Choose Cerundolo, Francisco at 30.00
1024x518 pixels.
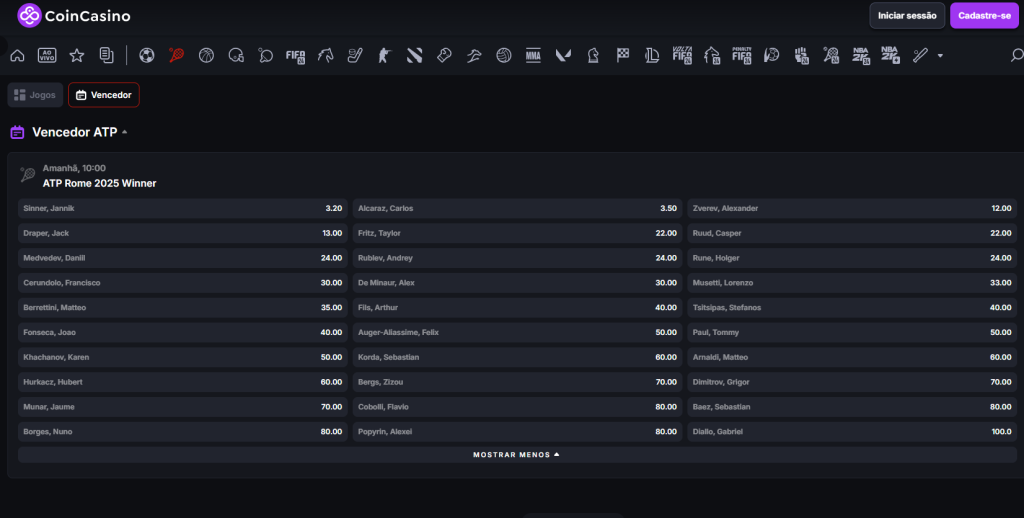click(x=183, y=283)
